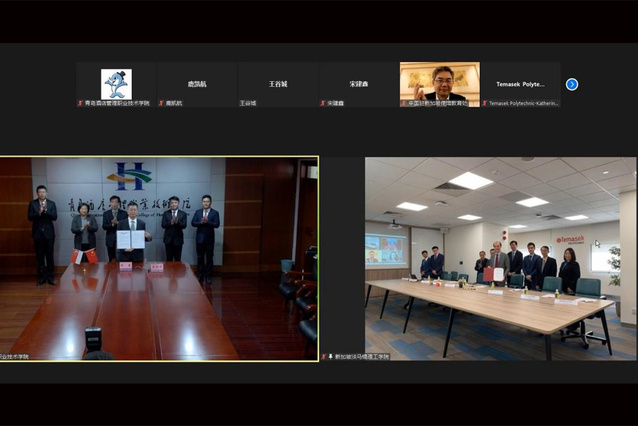
Task: Click muted mic icon on dolphin logo tile
Action: pos(80,103)
